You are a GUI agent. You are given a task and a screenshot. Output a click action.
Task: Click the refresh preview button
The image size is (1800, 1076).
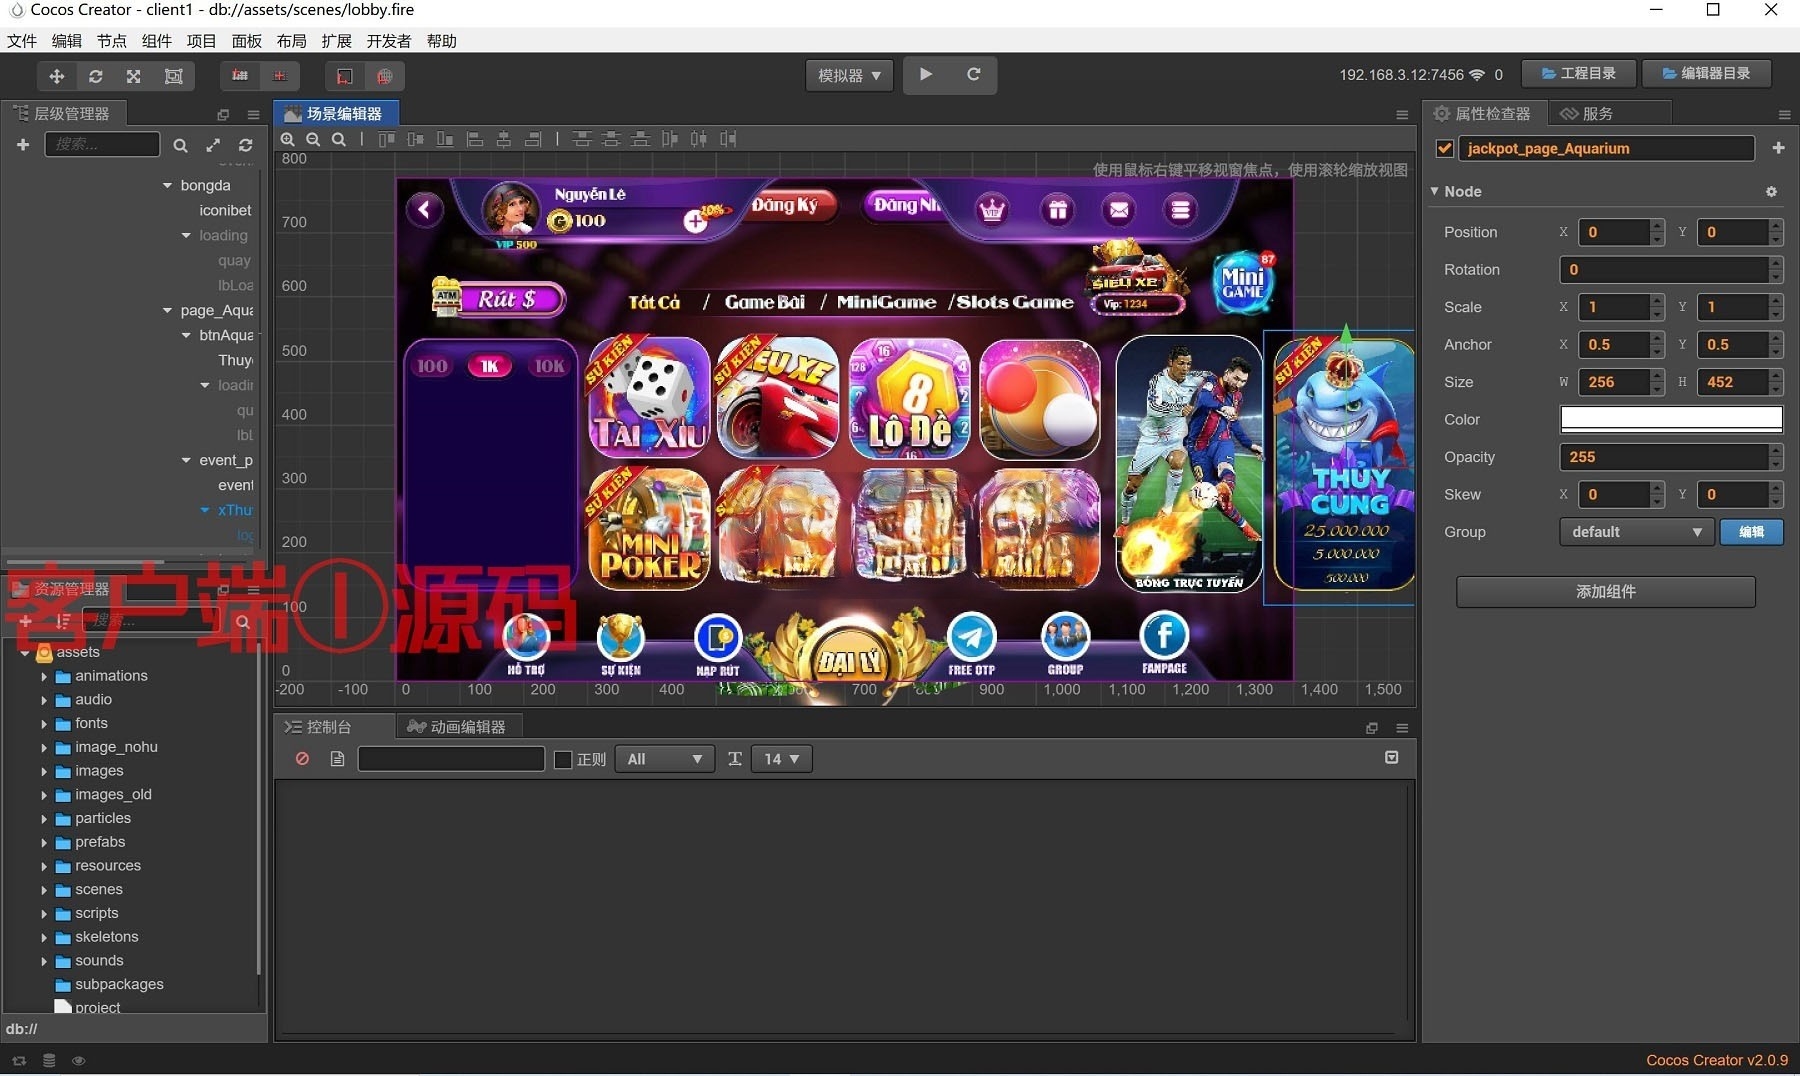pos(973,74)
